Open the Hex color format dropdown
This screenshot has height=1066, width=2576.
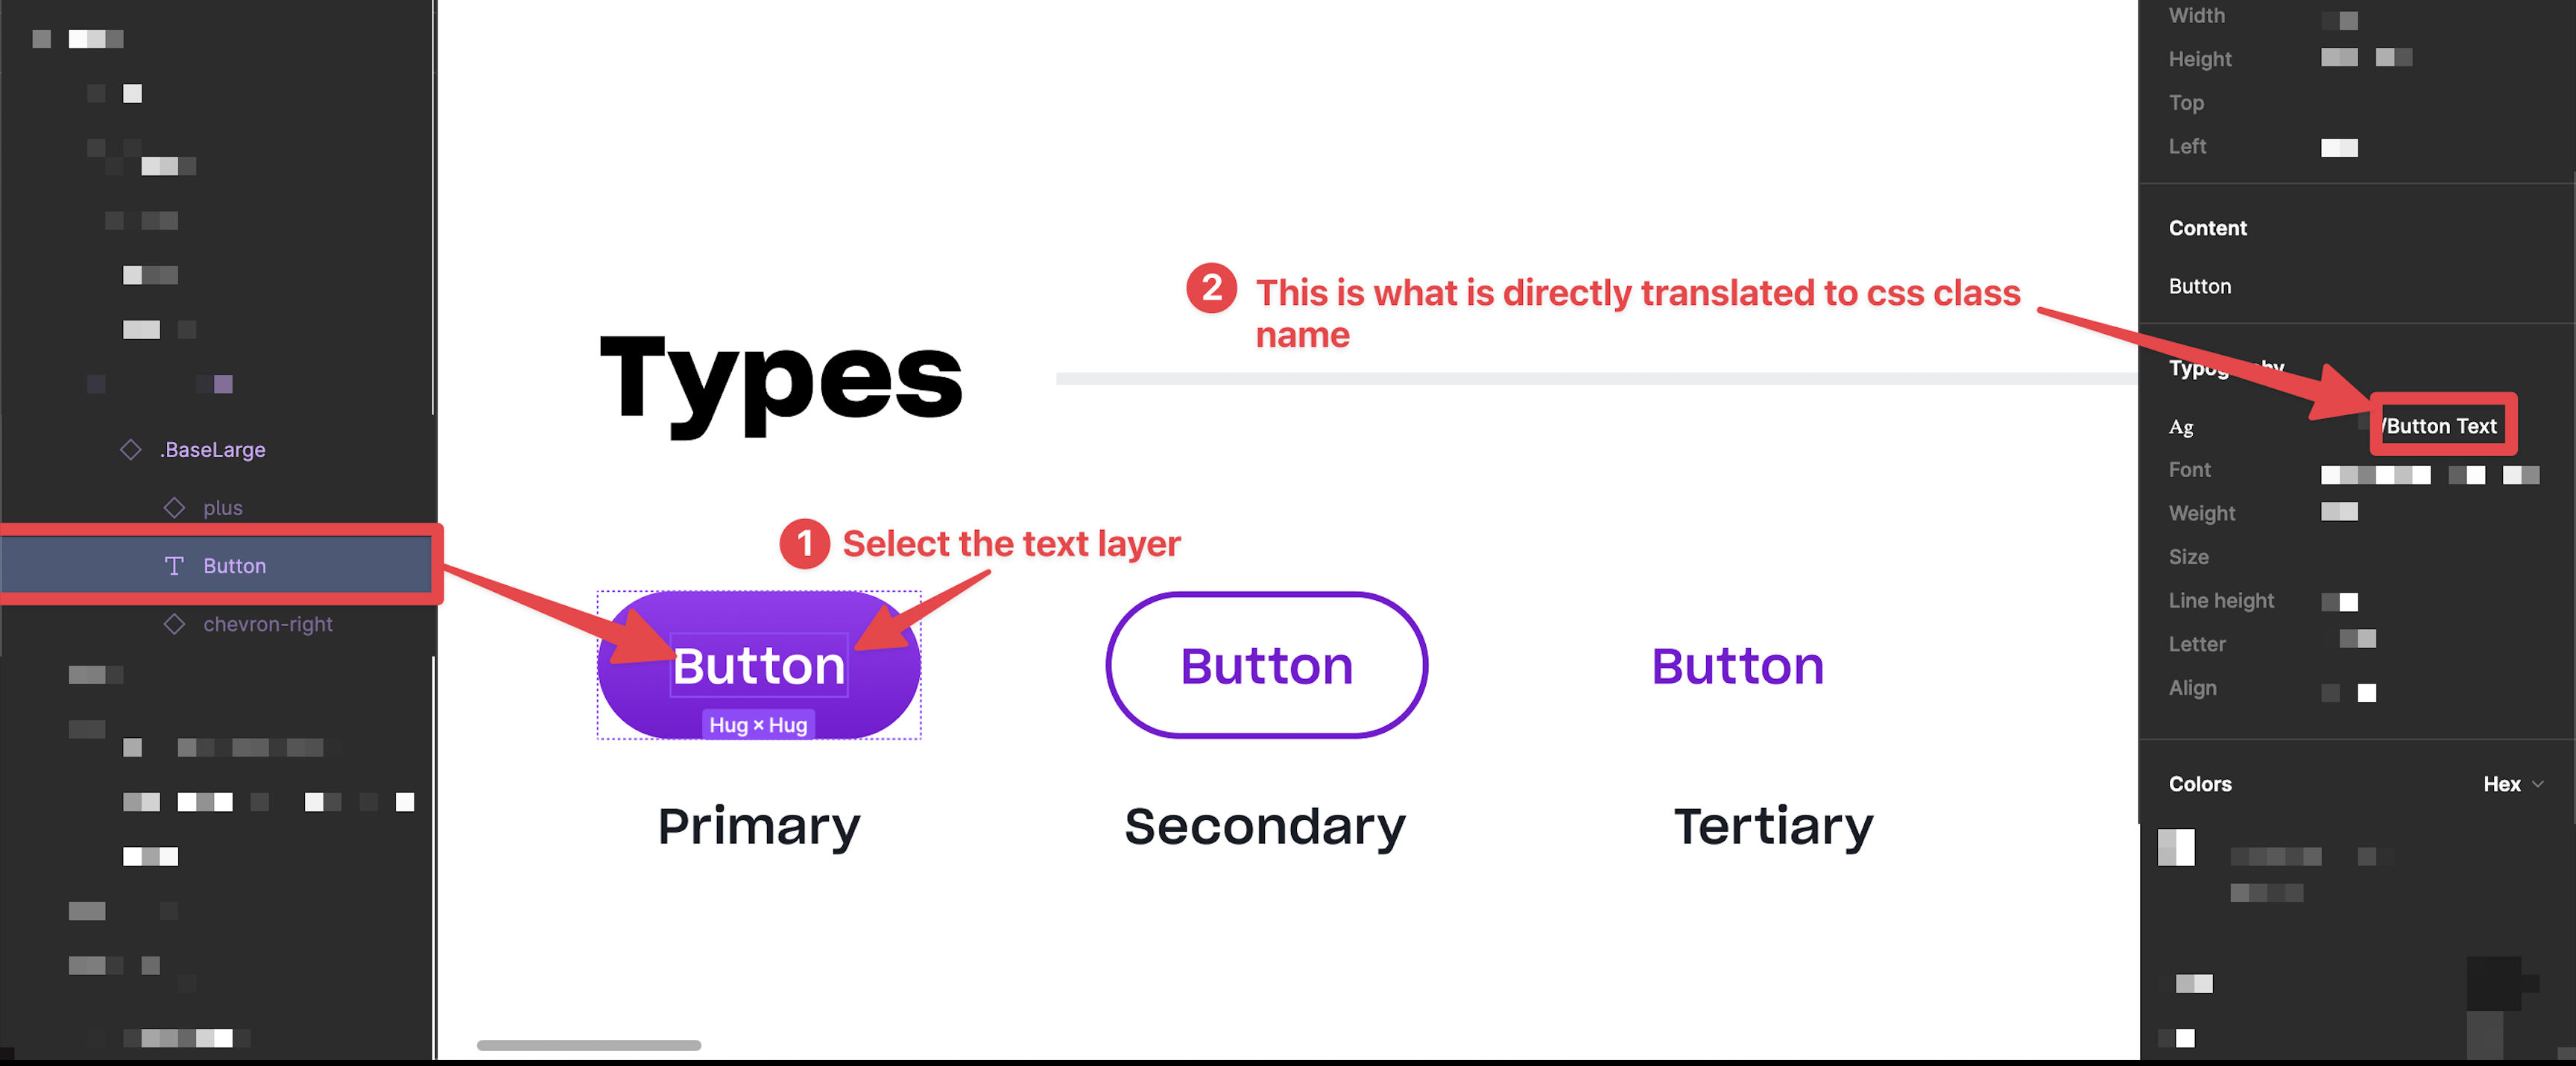(2513, 784)
